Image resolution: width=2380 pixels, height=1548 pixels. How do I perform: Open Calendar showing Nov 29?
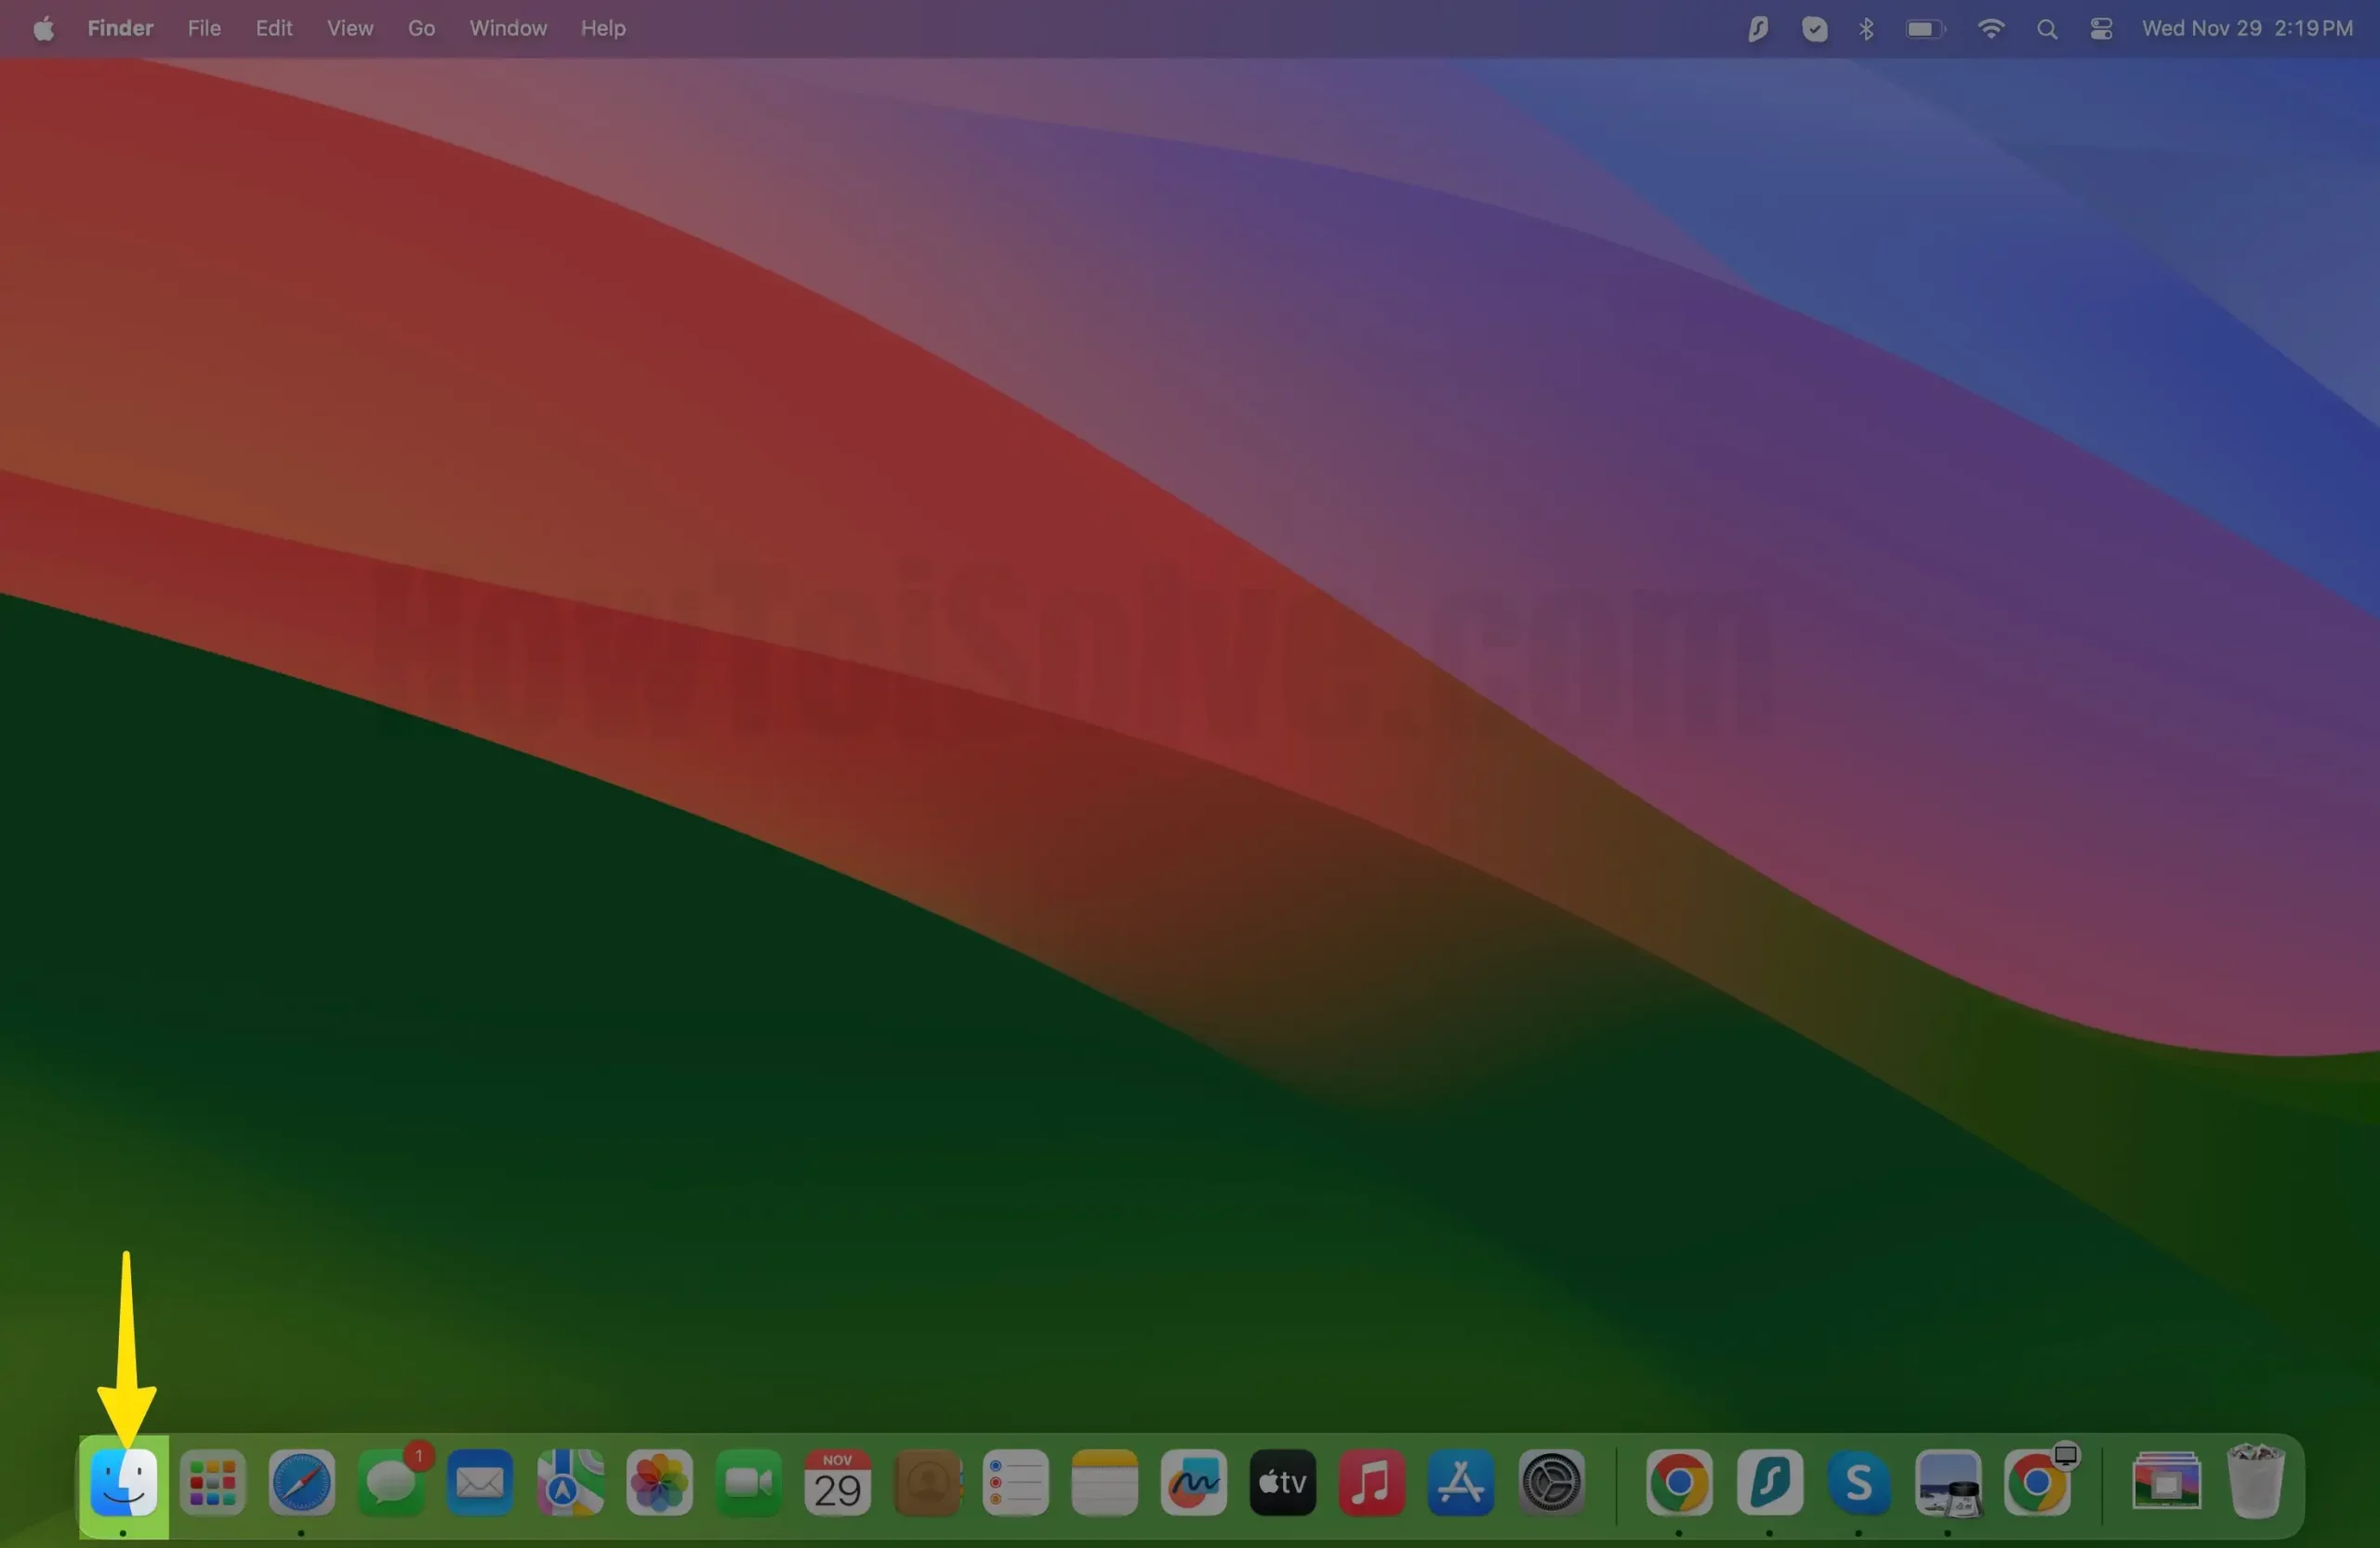pos(837,1481)
